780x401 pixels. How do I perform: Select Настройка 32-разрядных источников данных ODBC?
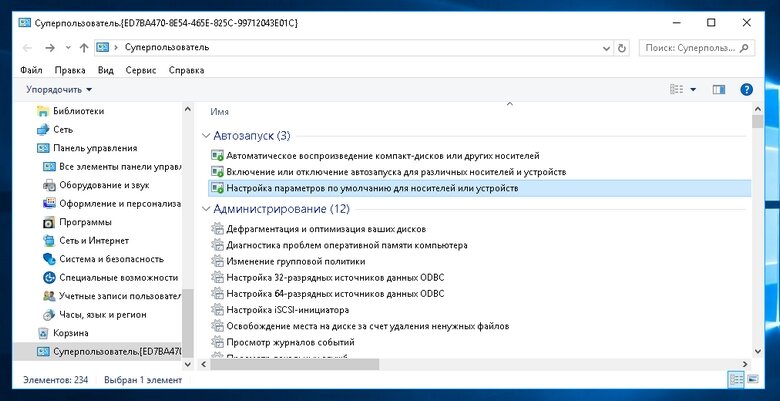pos(335,278)
